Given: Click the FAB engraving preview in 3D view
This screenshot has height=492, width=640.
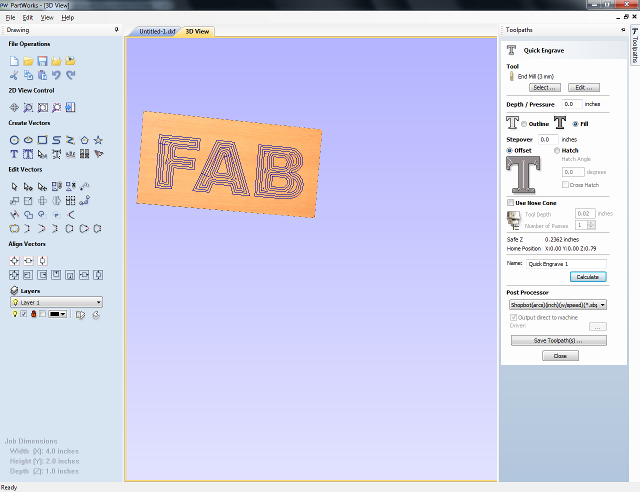Looking at the screenshot, I should [x=229, y=165].
